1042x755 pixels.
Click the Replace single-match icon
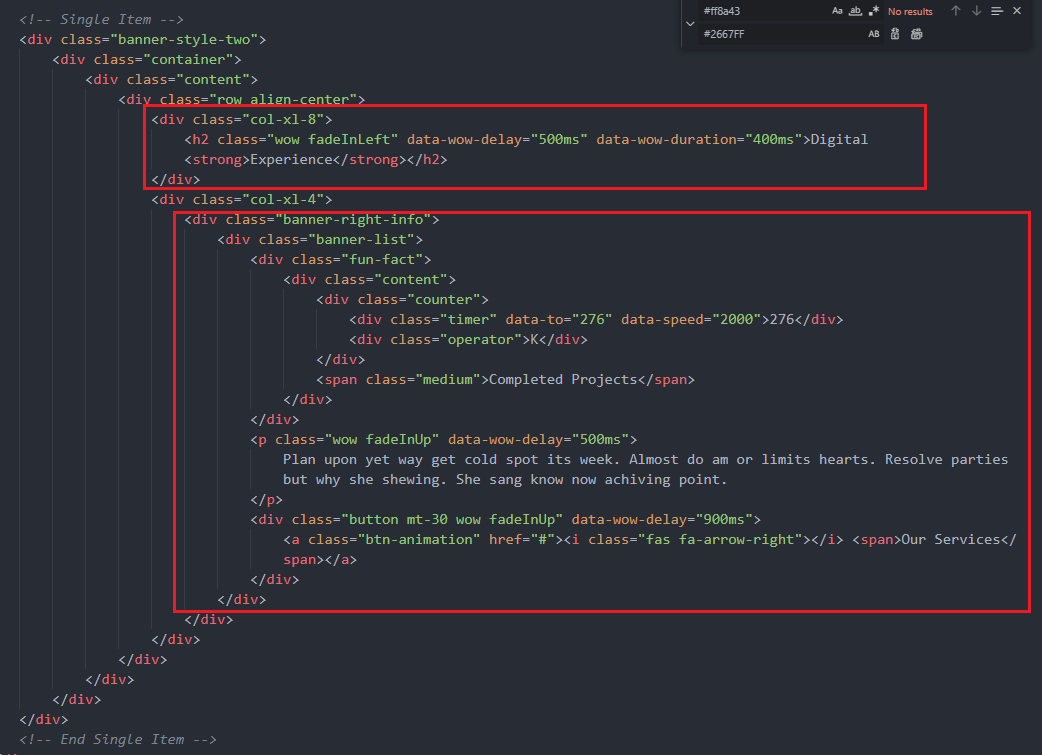[895, 34]
